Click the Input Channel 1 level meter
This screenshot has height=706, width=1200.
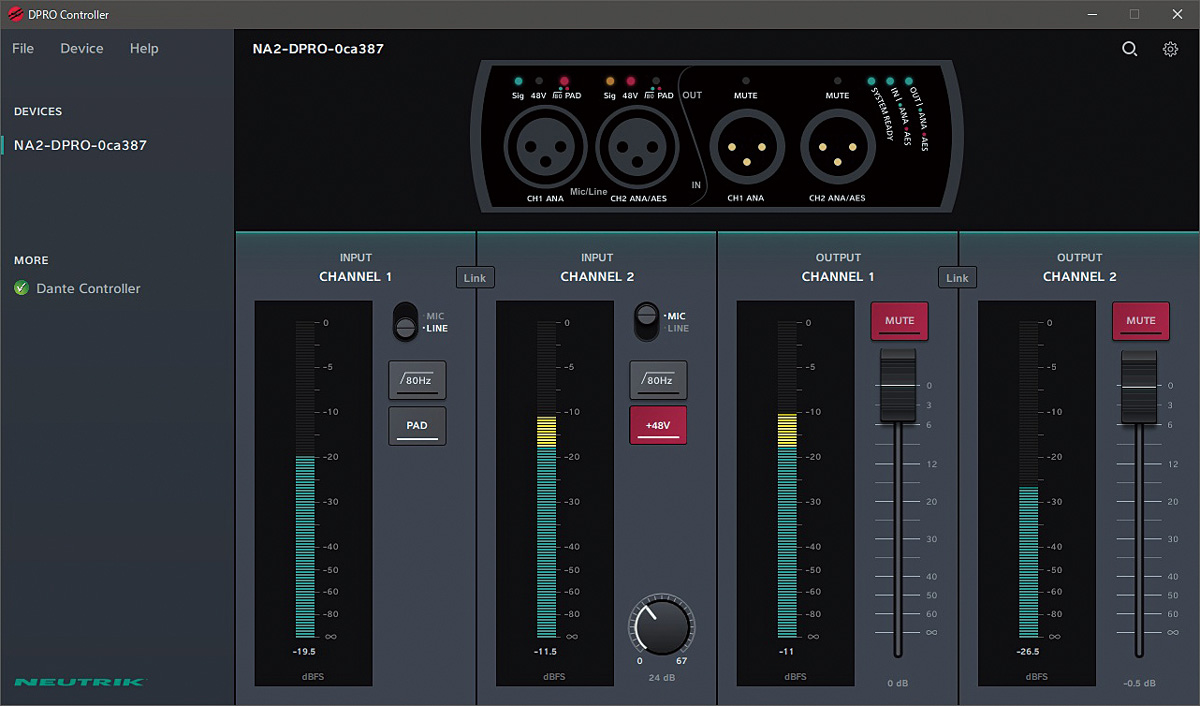(306, 479)
